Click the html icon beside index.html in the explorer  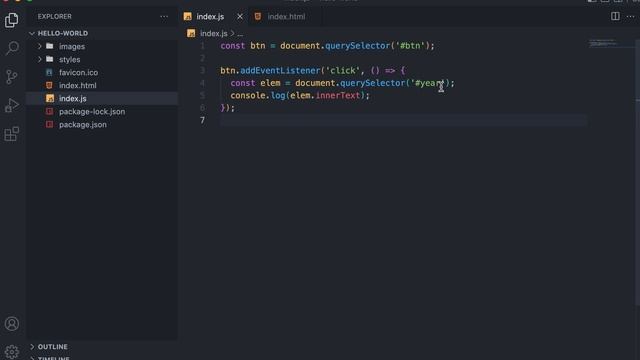tap(49, 85)
